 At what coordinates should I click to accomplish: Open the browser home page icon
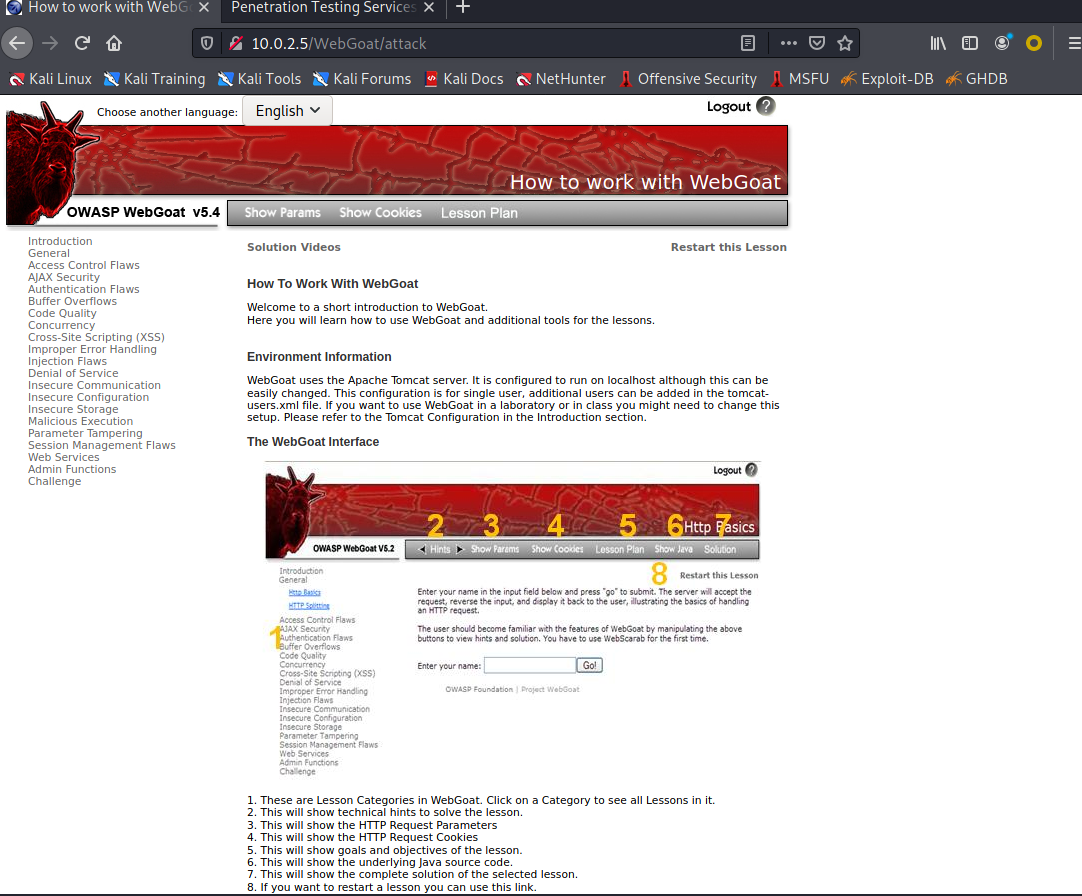[114, 43]
